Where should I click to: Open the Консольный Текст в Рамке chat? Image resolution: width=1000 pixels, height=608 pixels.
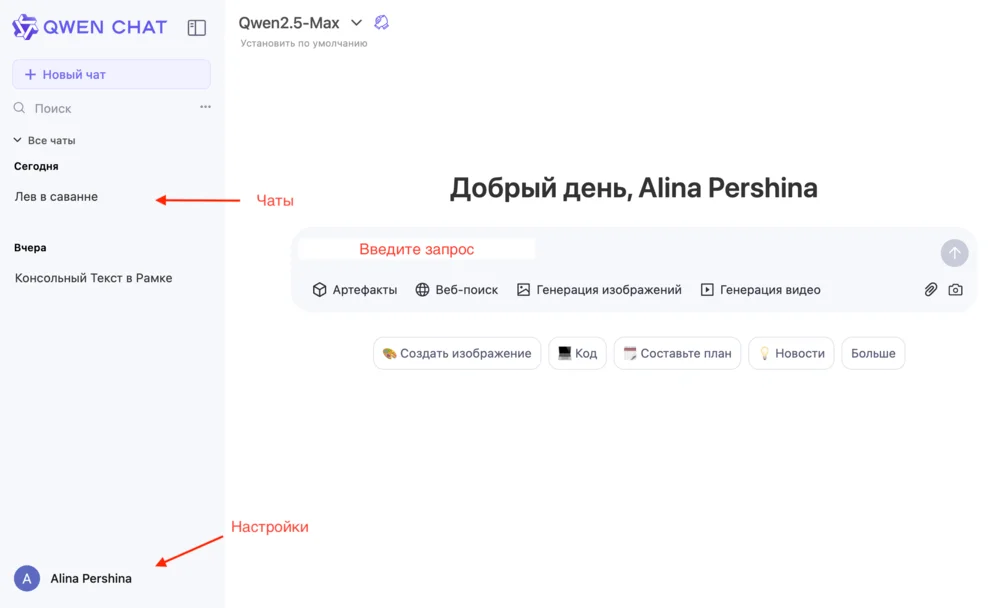[93, 278]
